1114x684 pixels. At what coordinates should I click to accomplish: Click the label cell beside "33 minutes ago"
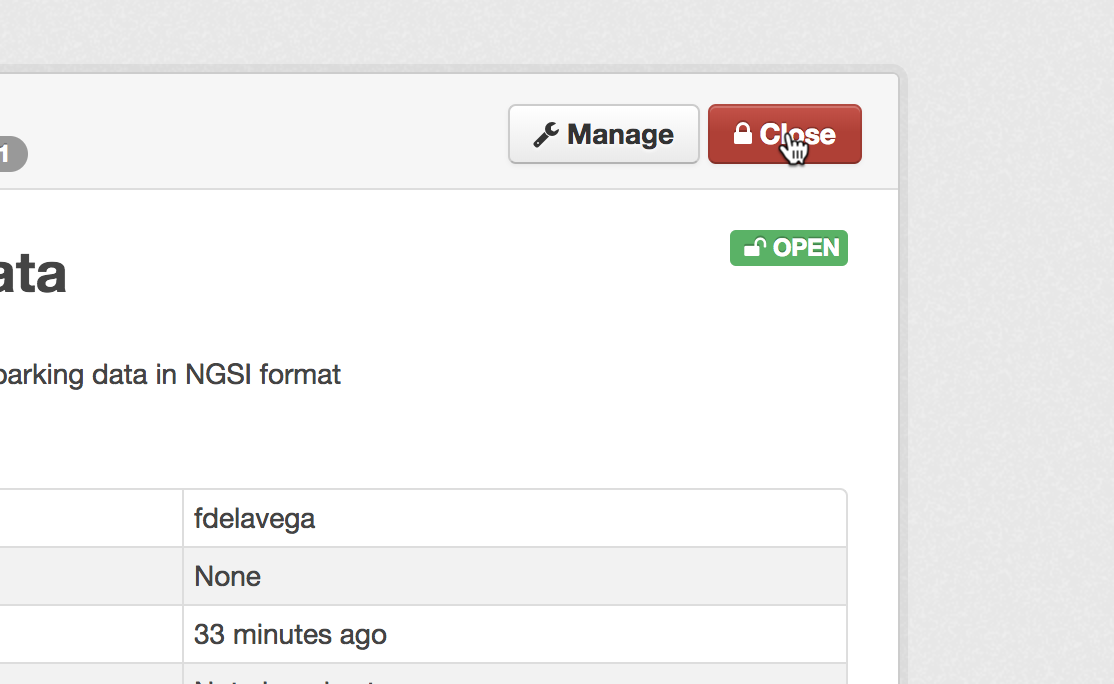click(91, 634)
